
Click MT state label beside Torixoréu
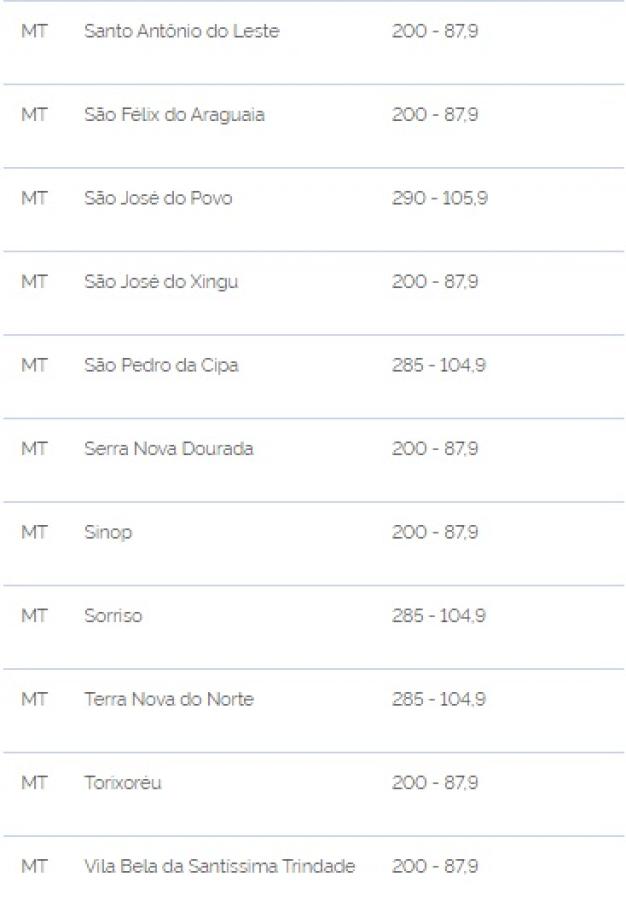[x=34, y=783]
